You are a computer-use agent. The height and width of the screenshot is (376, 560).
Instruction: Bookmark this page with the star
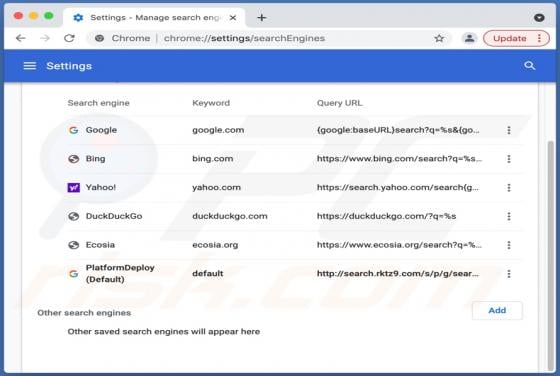coord(439,38)
